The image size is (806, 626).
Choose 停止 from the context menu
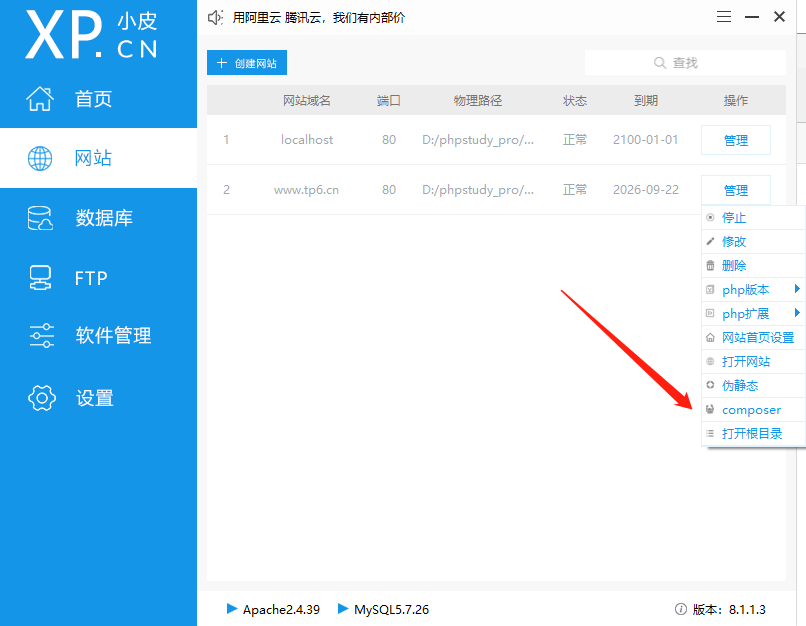click(753, 217)
